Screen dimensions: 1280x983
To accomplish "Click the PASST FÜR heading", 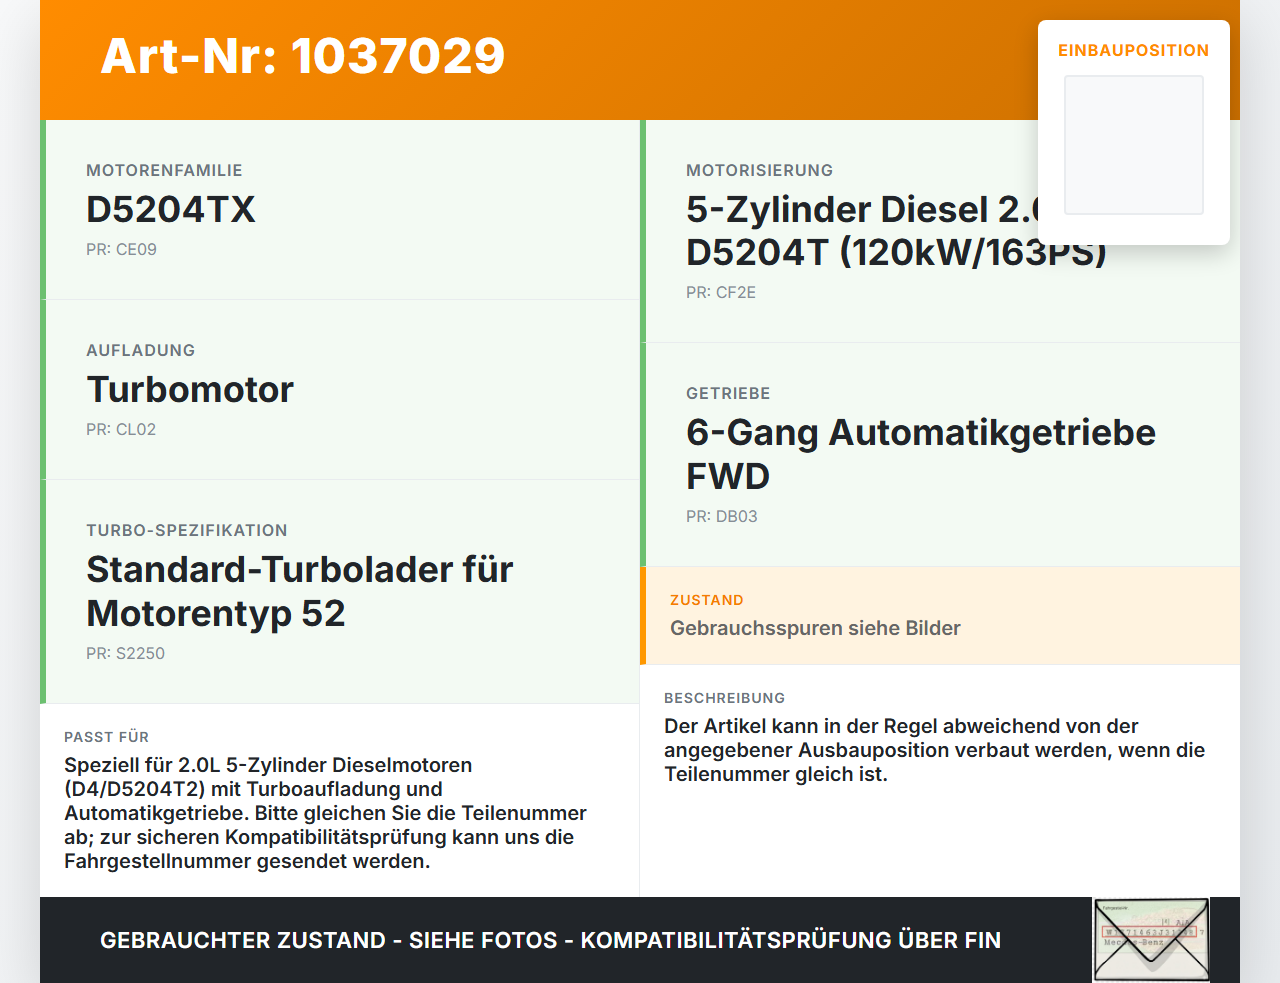I will click(106, 737).
